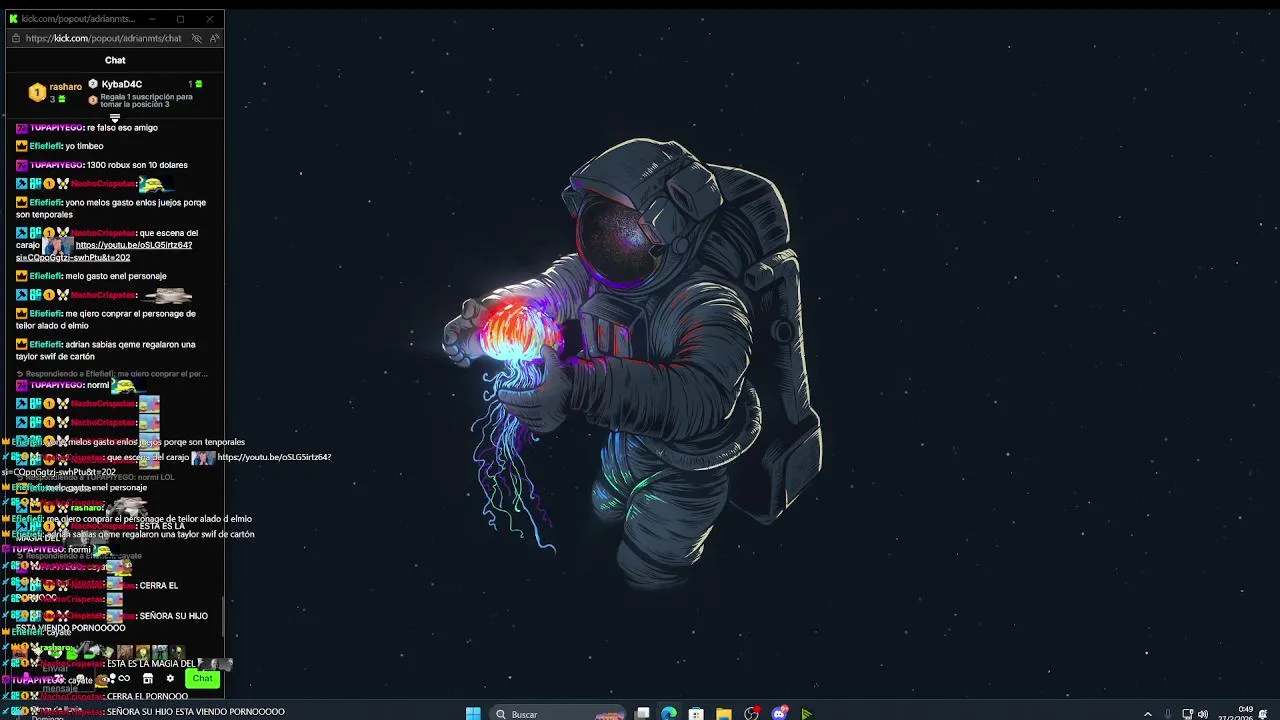The height and width of the screenshot is (720, 1280).
Task: Click the Chrome-like icon with red badge in taskbar
Action: 751,713
